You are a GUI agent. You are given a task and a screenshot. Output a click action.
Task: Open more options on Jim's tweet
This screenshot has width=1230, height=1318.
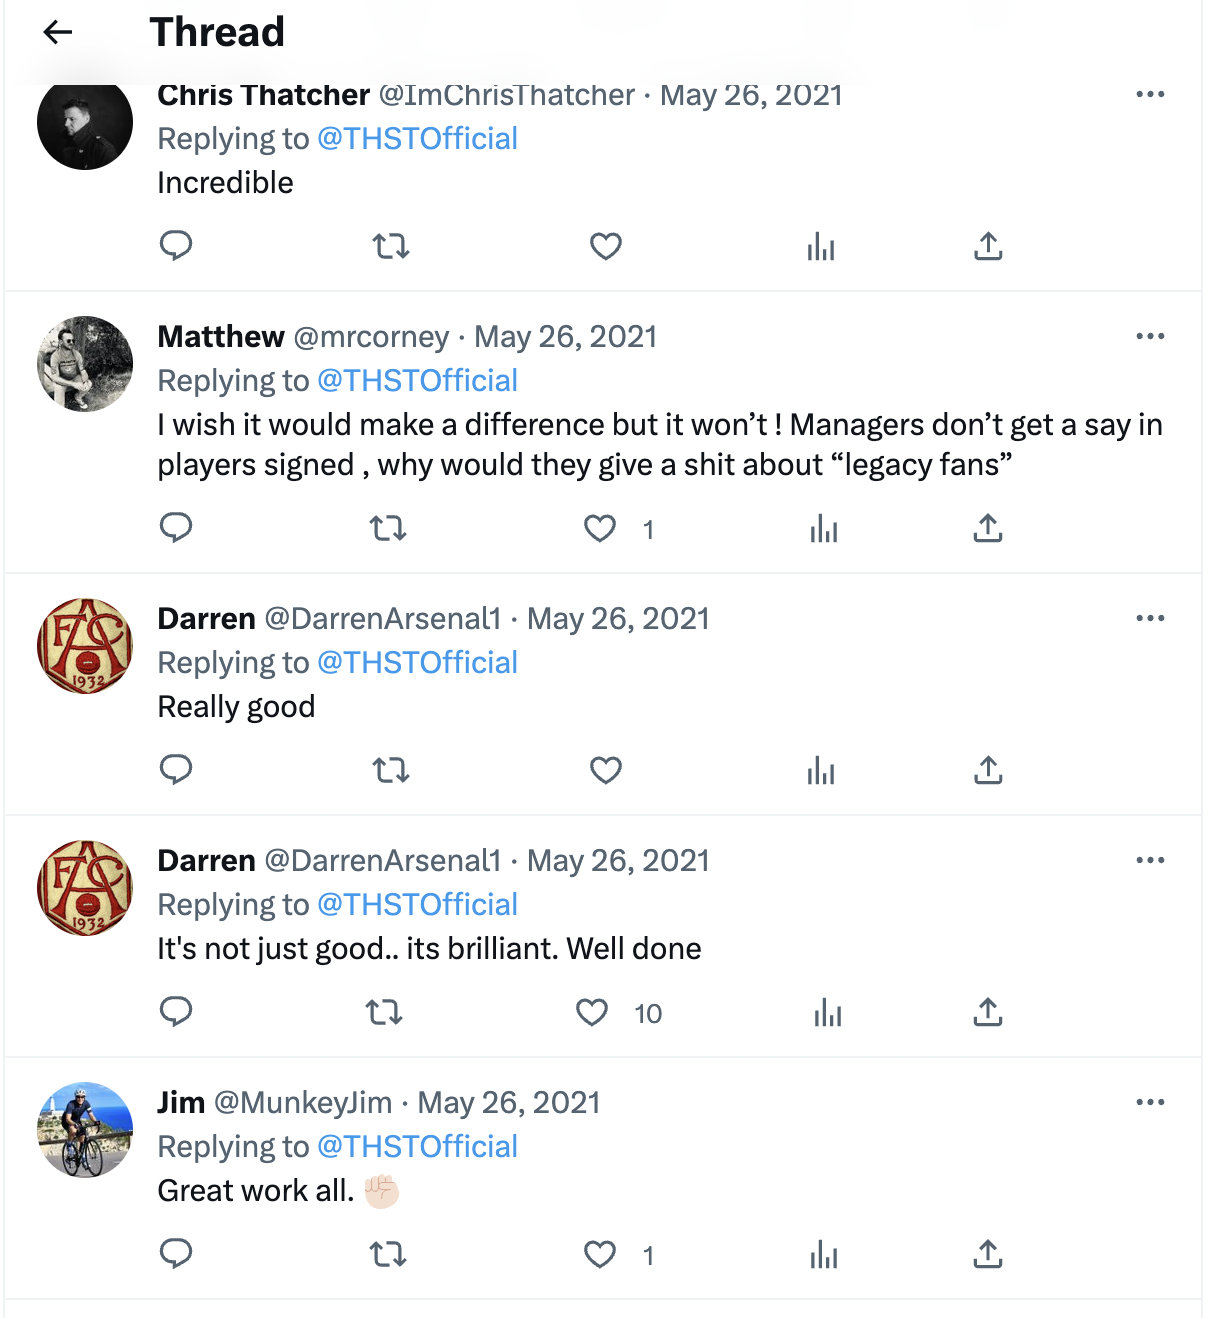1150,1102
